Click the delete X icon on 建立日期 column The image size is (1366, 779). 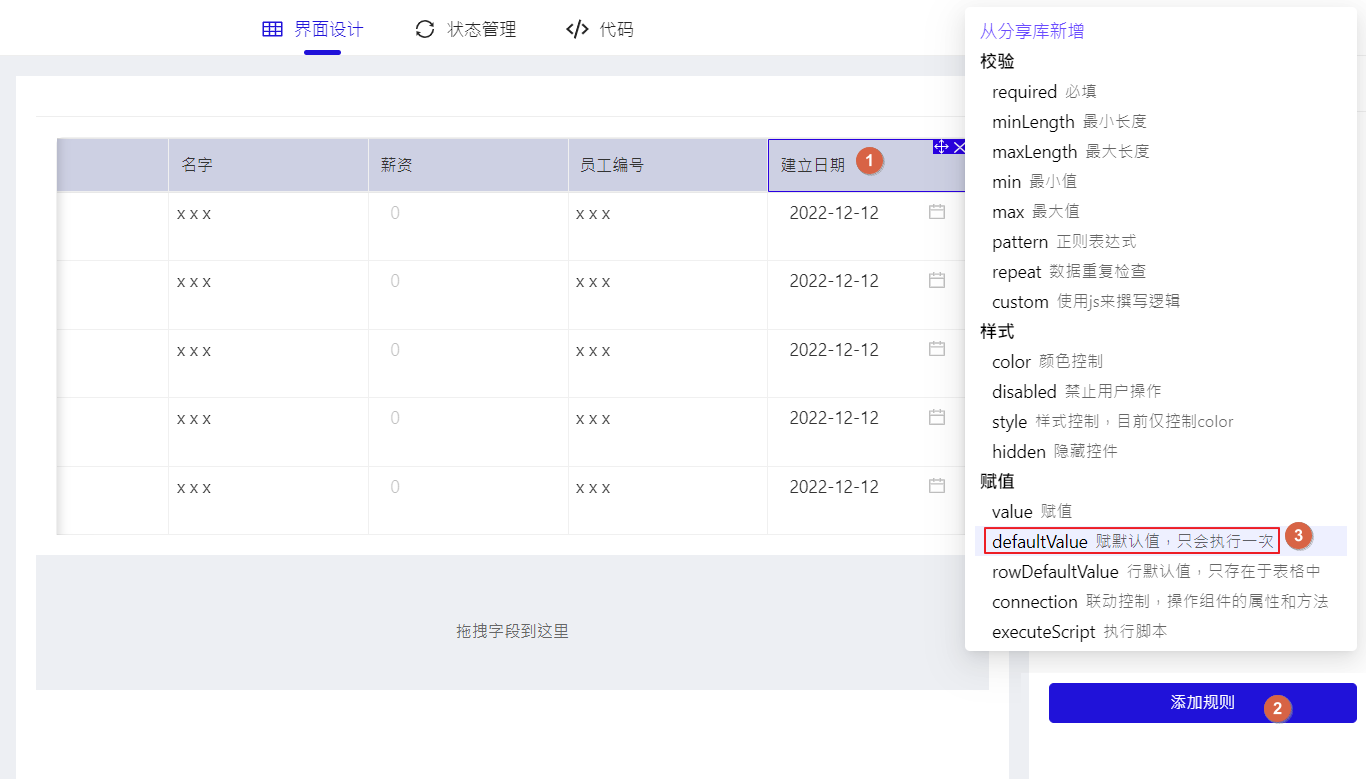point(960,147)
